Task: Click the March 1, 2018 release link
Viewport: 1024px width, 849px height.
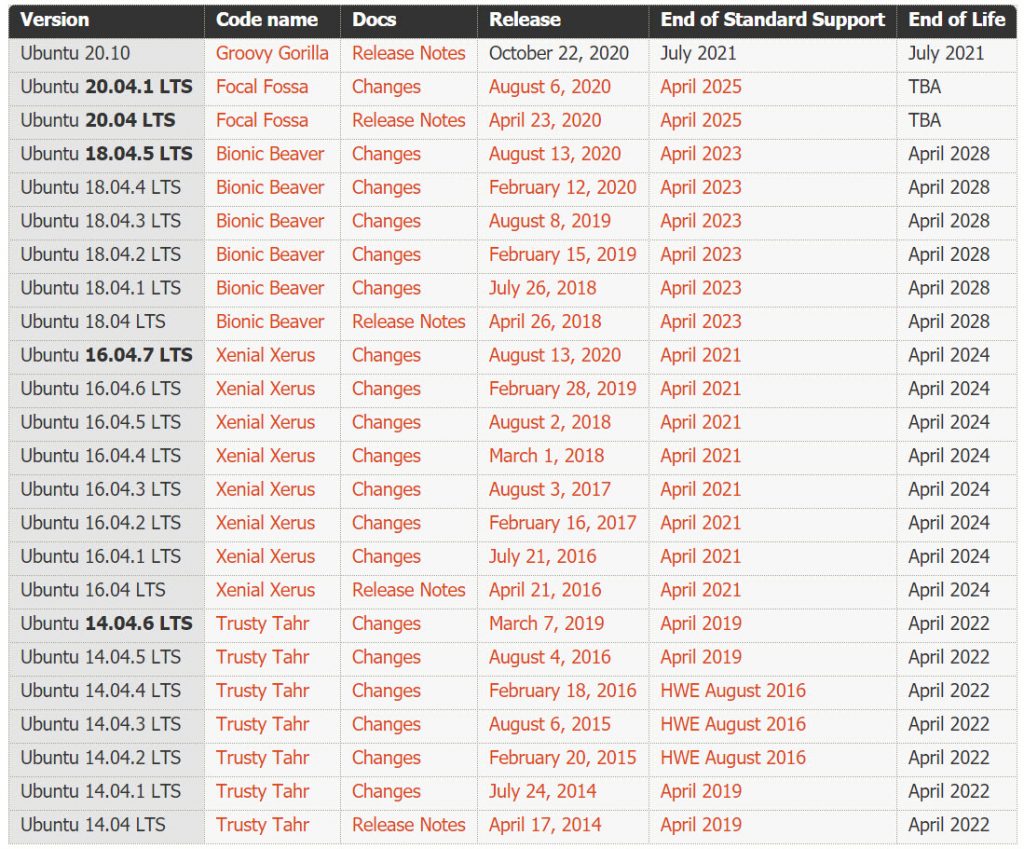Action: pyautogui.click(x=547, y=456)
